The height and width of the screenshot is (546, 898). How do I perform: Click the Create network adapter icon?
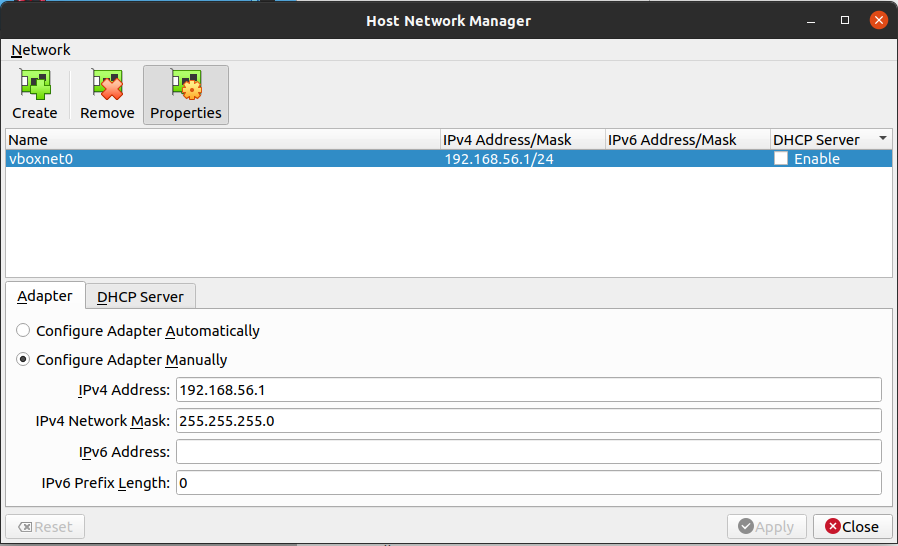(x=35, y=85)
